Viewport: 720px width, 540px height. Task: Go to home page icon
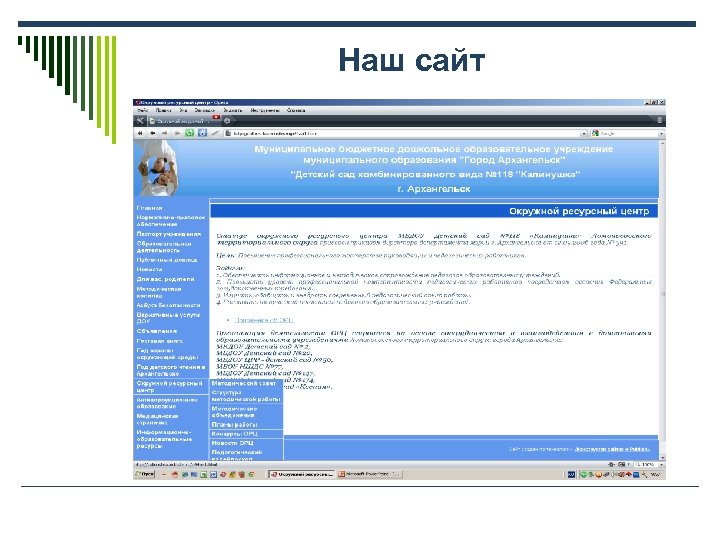point(202,134)
